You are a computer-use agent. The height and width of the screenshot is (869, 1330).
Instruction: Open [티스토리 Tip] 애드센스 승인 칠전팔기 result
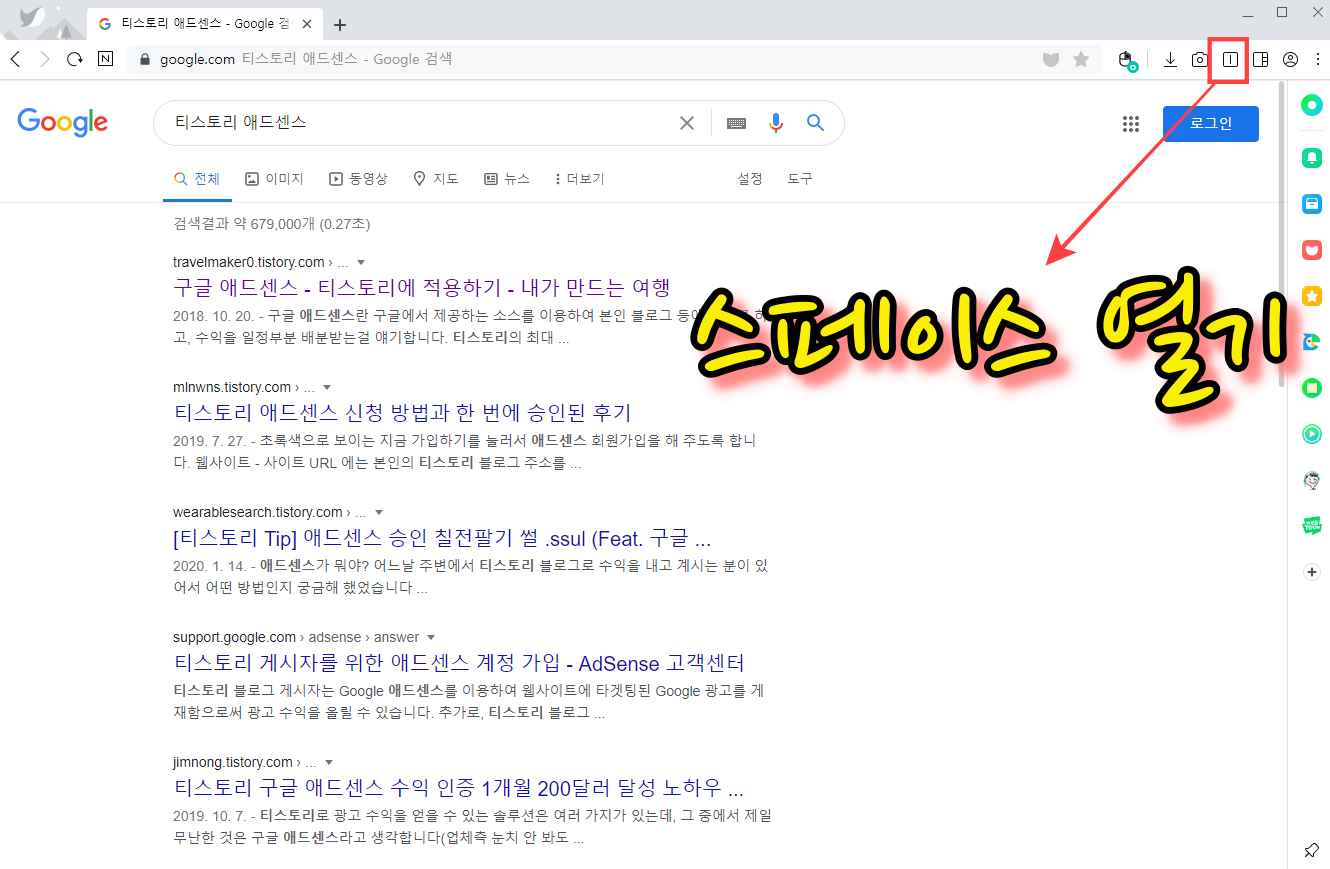tap(442, 538)
